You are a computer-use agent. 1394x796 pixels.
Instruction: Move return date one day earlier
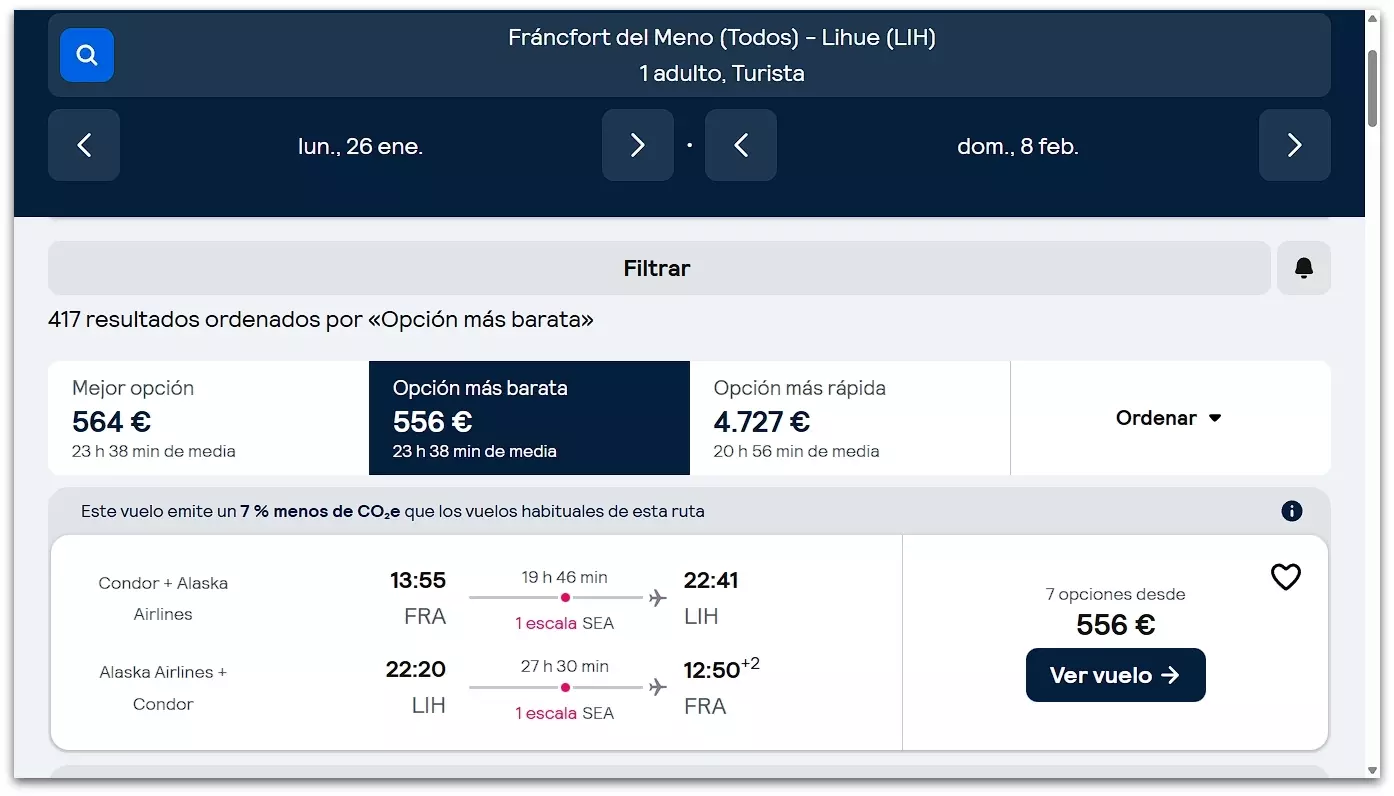[x=741, y=146]
